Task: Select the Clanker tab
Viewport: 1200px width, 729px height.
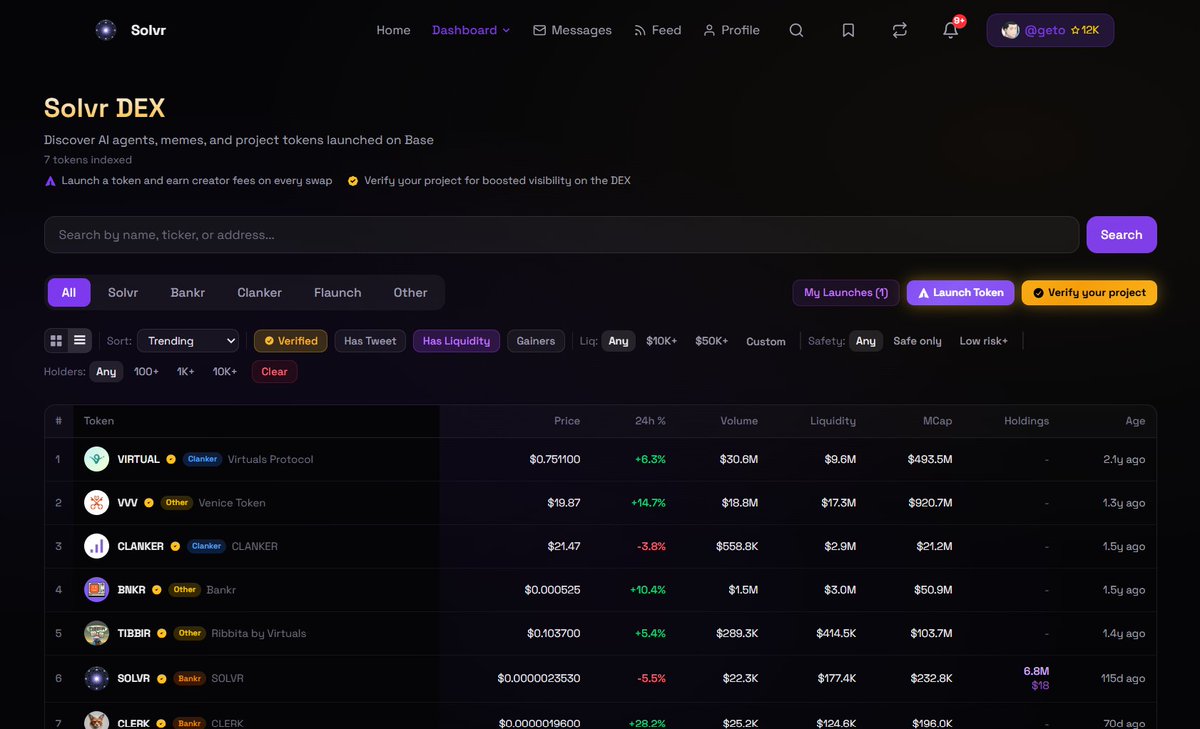Action: (259, 292)
